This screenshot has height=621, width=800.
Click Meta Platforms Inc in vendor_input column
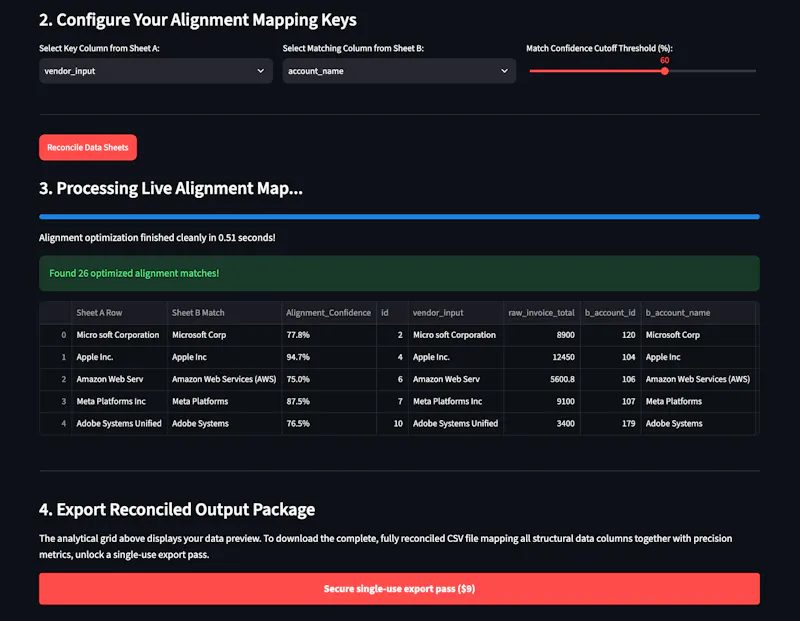point(455,402)
